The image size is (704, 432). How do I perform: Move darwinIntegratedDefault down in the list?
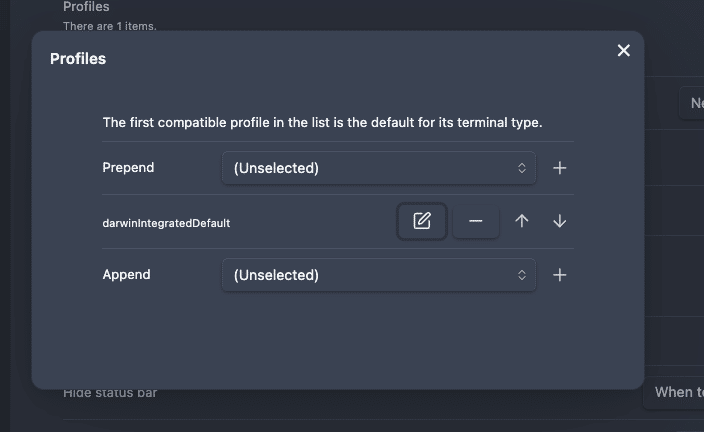(560, 221)
